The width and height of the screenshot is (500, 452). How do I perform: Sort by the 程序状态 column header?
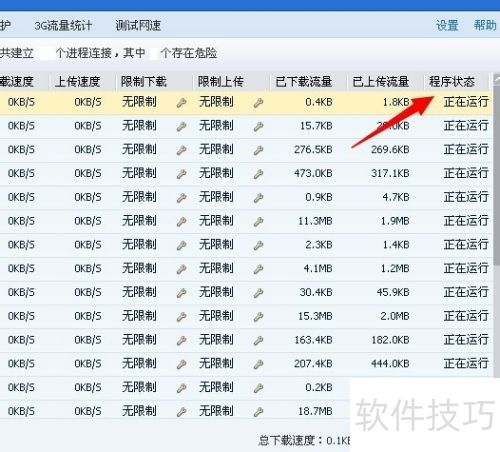pos(452,82)
